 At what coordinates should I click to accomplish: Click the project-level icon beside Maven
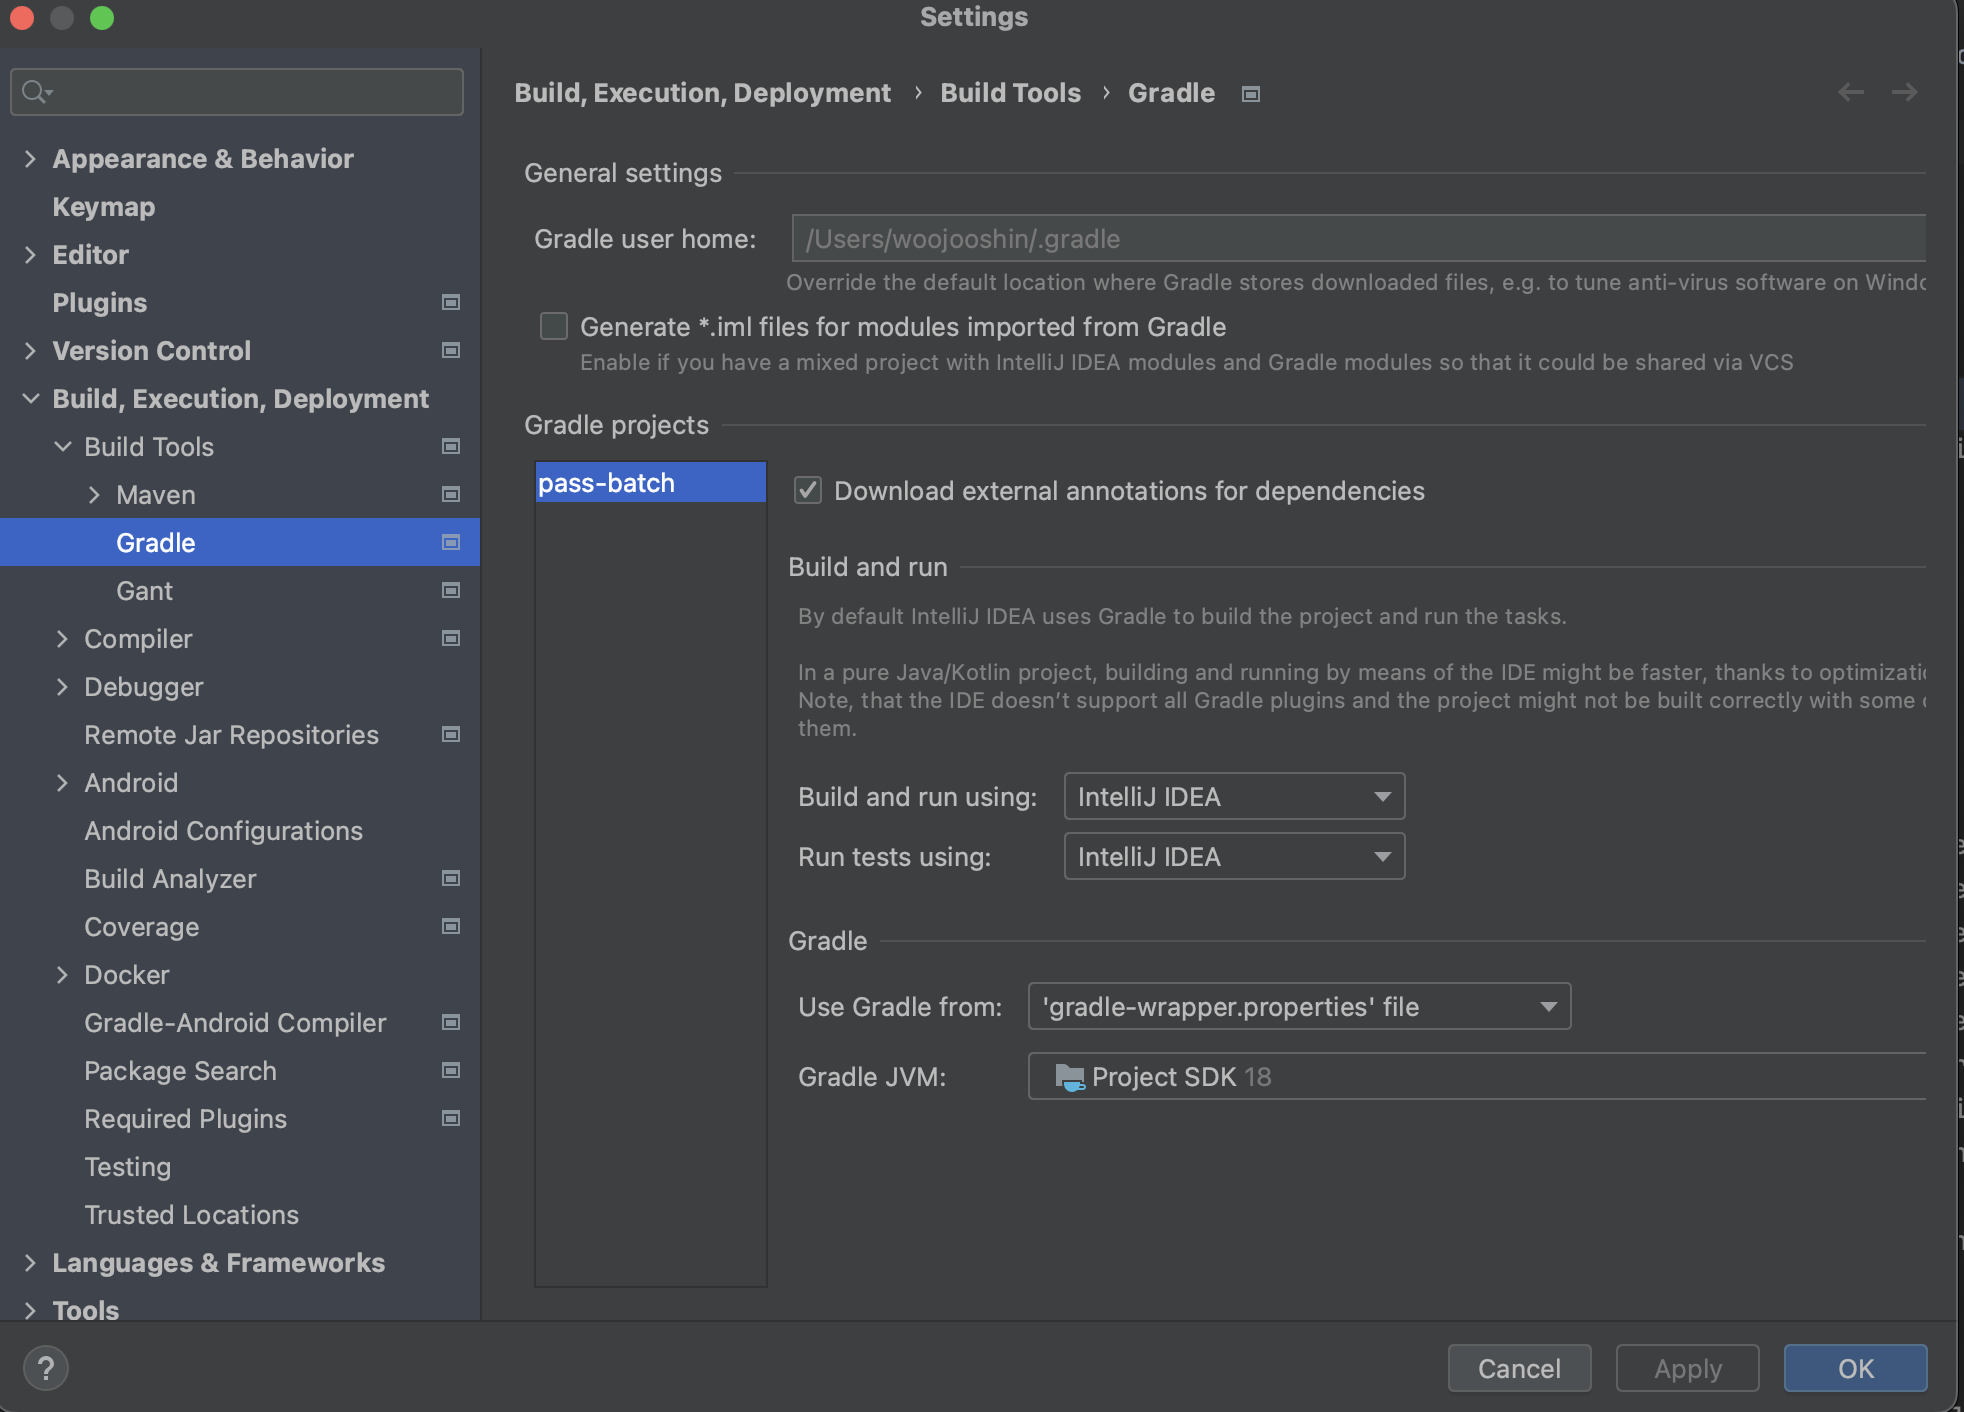coord(451,494)
